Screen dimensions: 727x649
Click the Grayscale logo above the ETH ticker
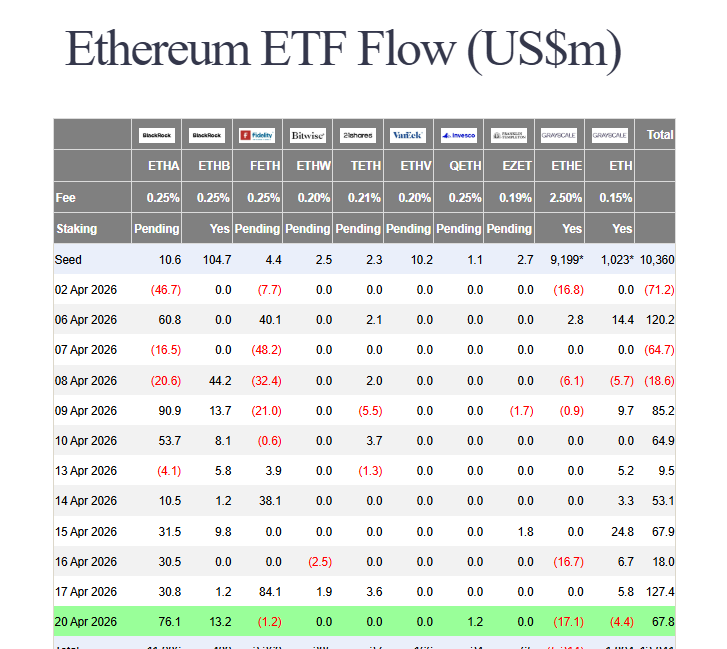coord(609,135)
